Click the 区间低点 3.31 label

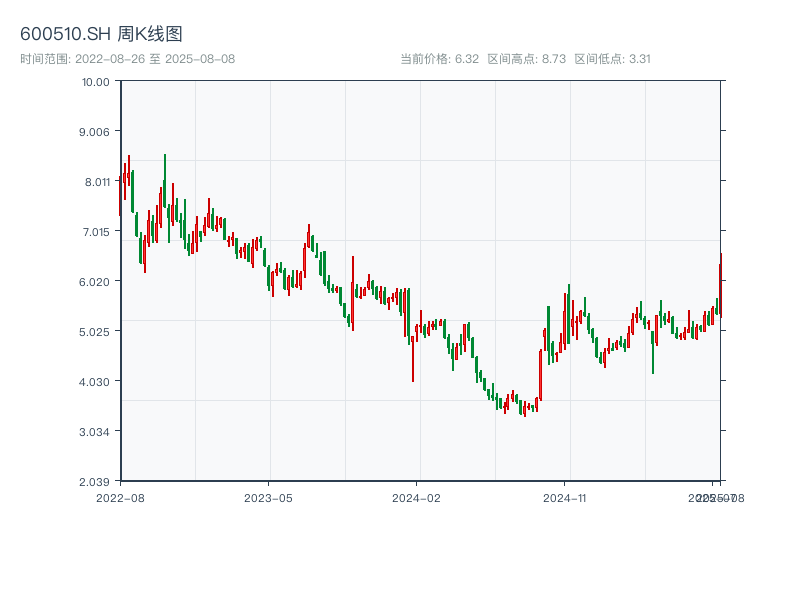coord(613,59)
